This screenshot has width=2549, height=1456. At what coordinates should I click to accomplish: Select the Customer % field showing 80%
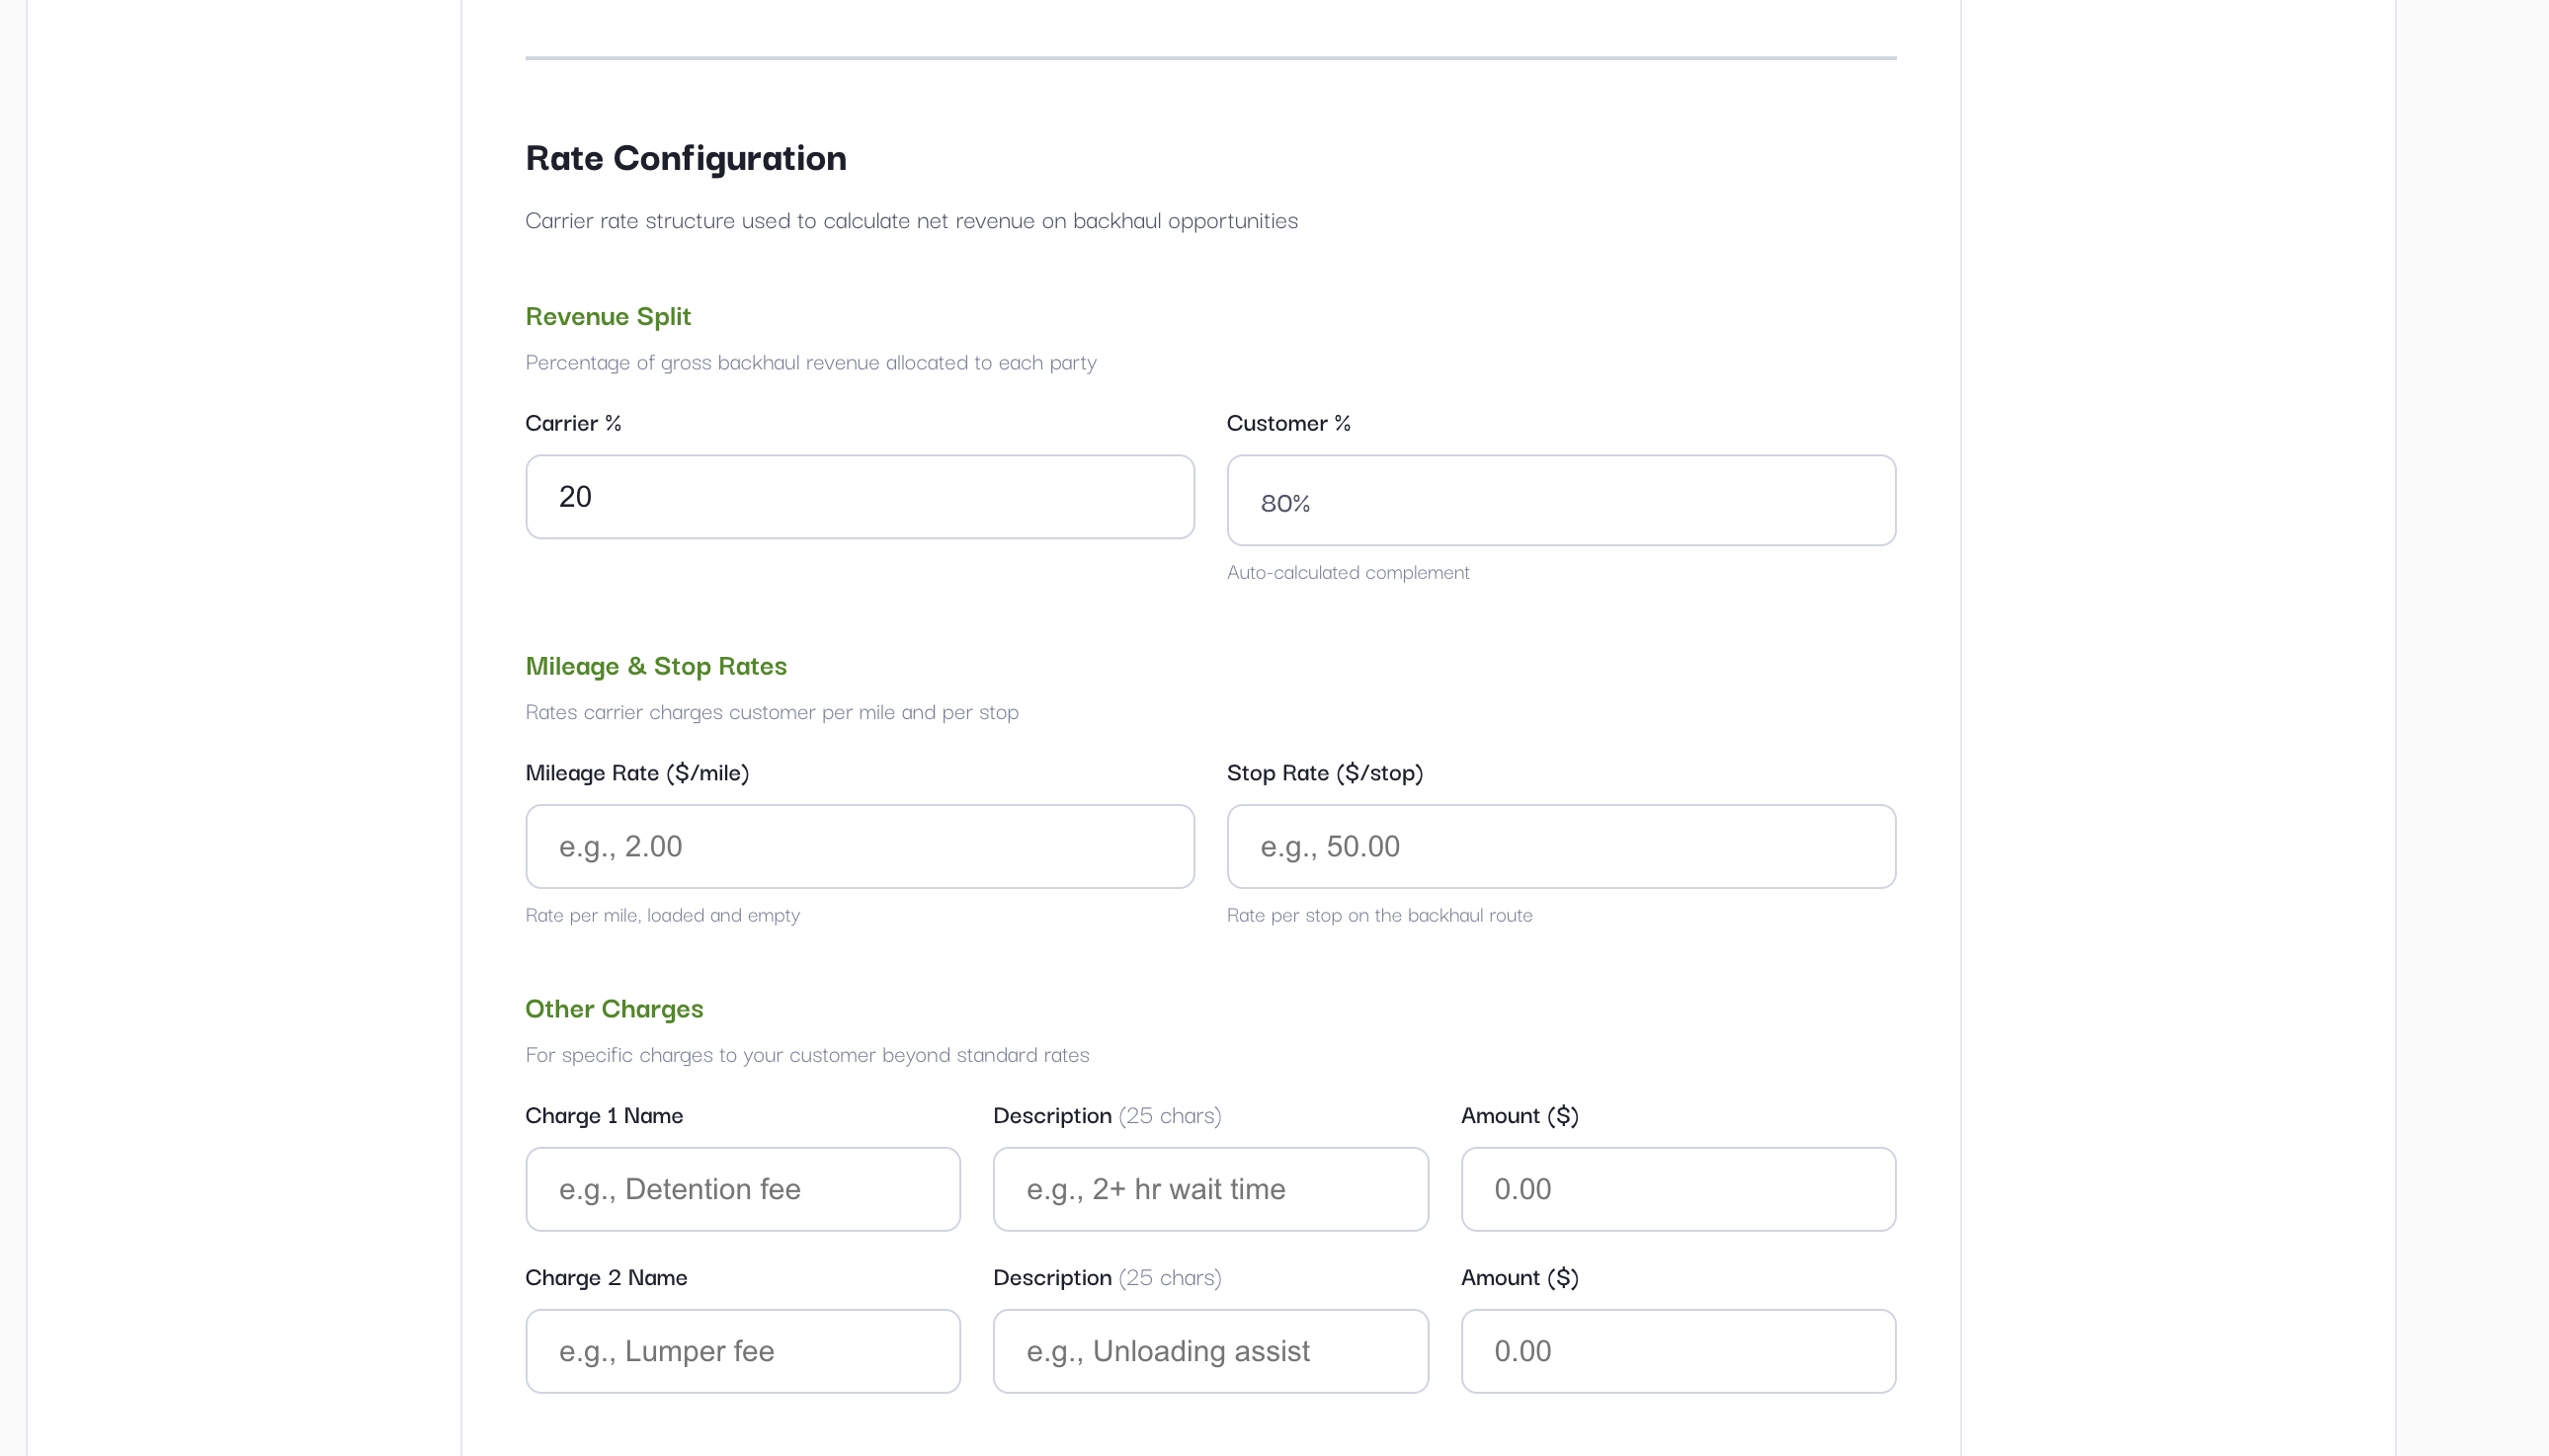tap(1559, 500)
